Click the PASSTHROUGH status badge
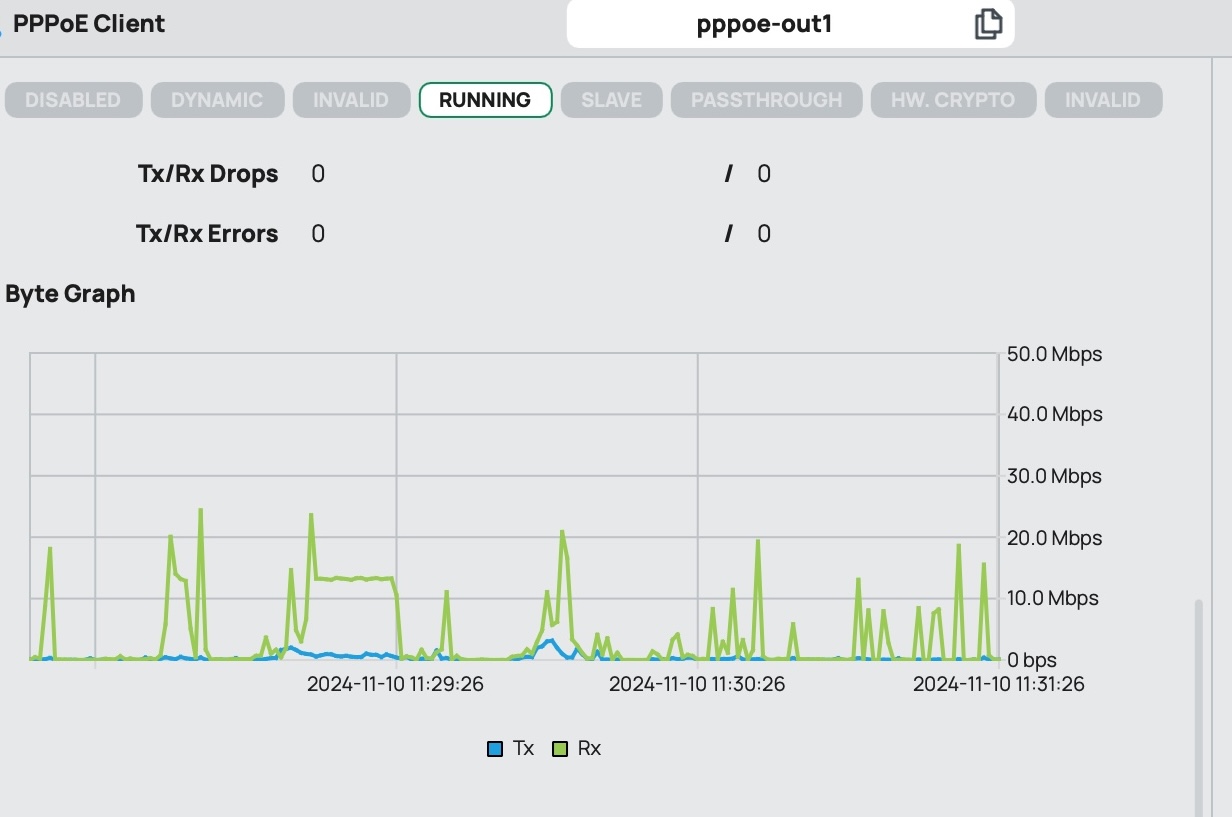Image resolution: width=1232 pixels, height=817 pixels. click(766, 100)
